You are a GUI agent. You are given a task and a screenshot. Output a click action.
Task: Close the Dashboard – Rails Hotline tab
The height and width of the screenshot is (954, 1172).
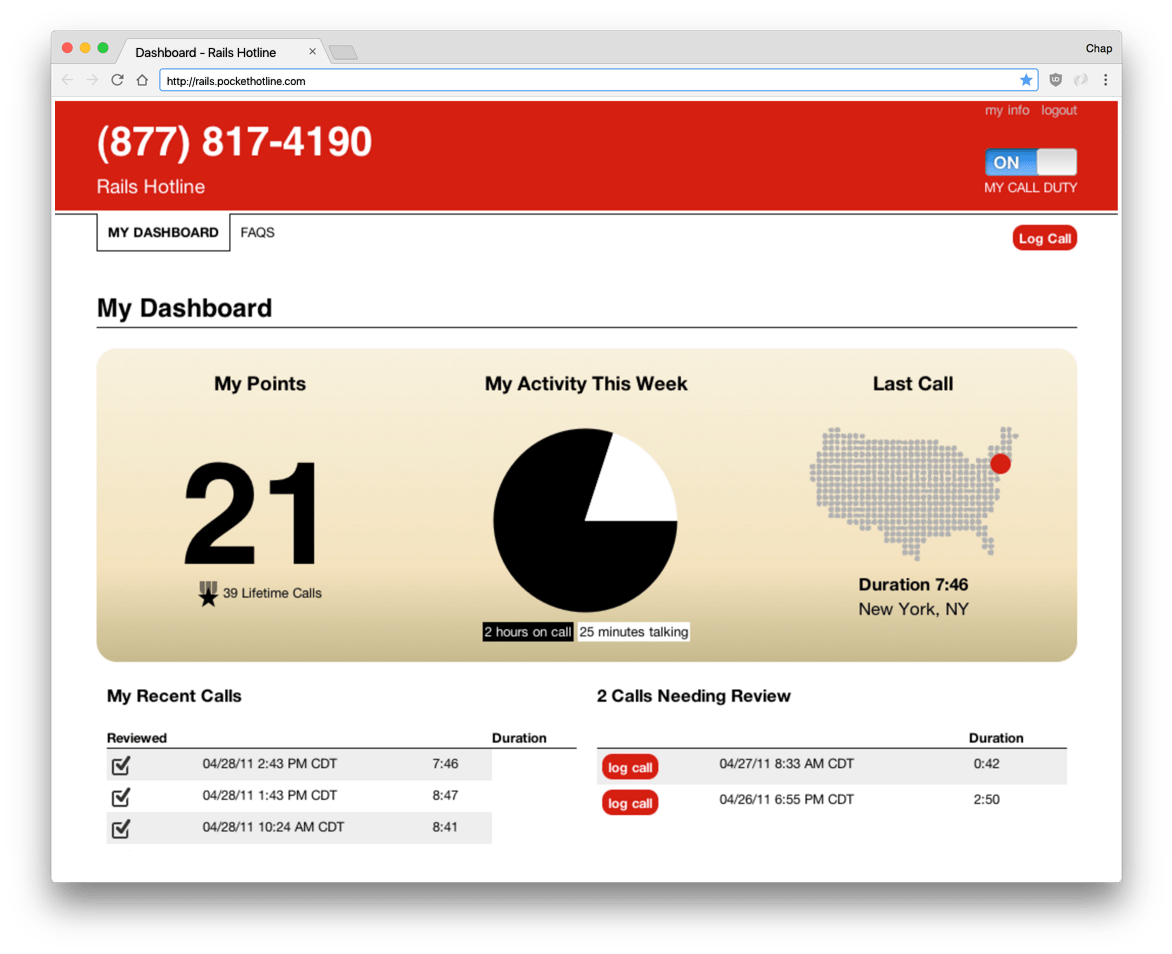click(x=312, y=52)
